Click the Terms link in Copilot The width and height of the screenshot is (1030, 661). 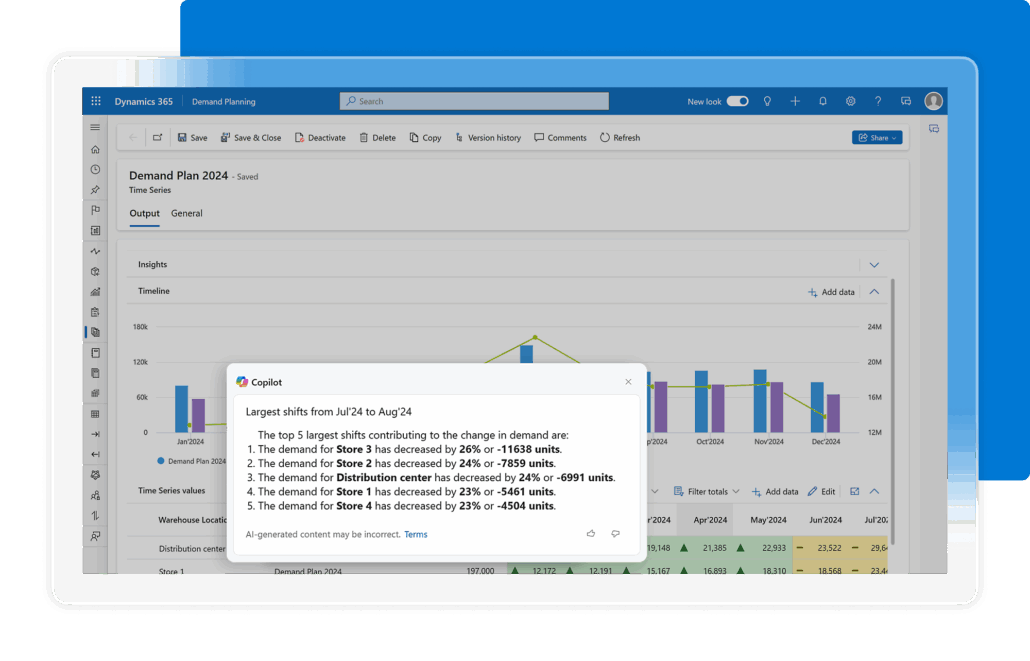coord(416,535)
